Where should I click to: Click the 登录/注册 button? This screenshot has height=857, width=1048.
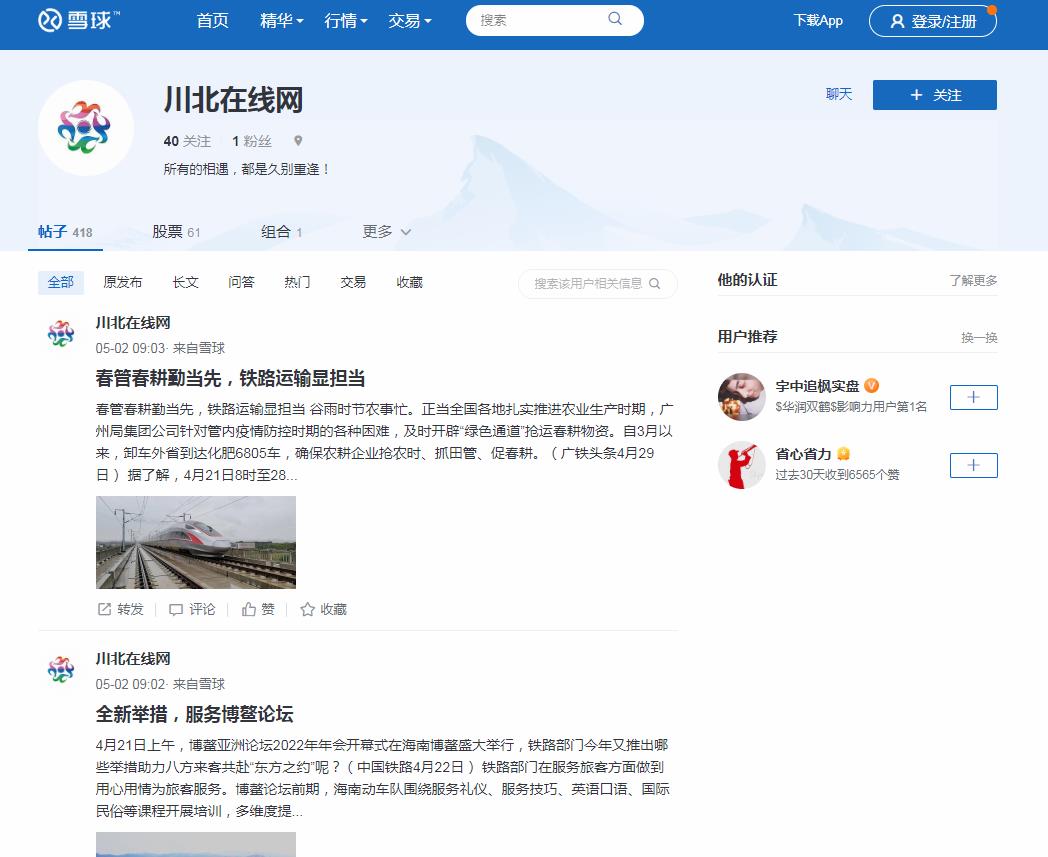tap(933, 21)
